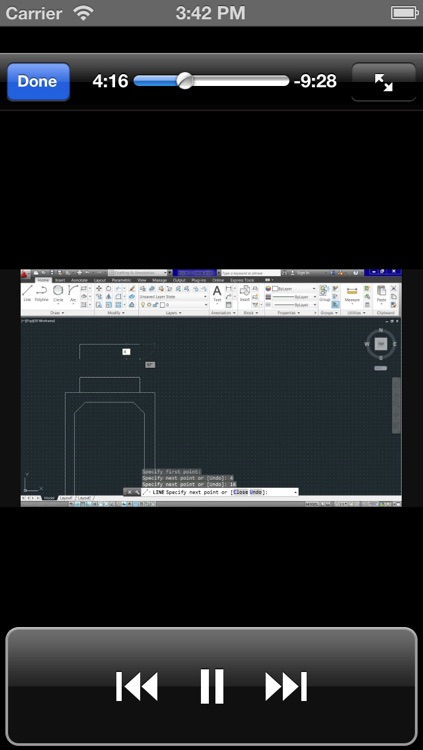
Task: Click the Close option in the command prompt
Action: [x=240, y=492]
